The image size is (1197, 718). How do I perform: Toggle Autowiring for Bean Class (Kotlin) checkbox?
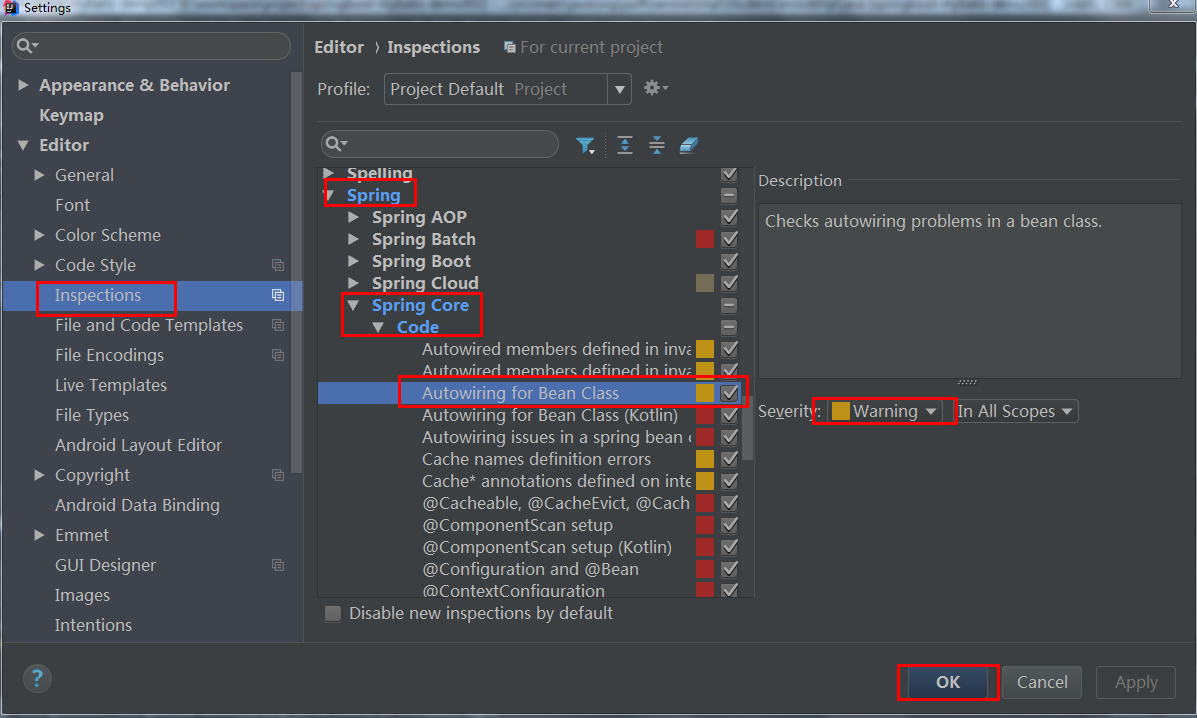(x=729, y=415)
